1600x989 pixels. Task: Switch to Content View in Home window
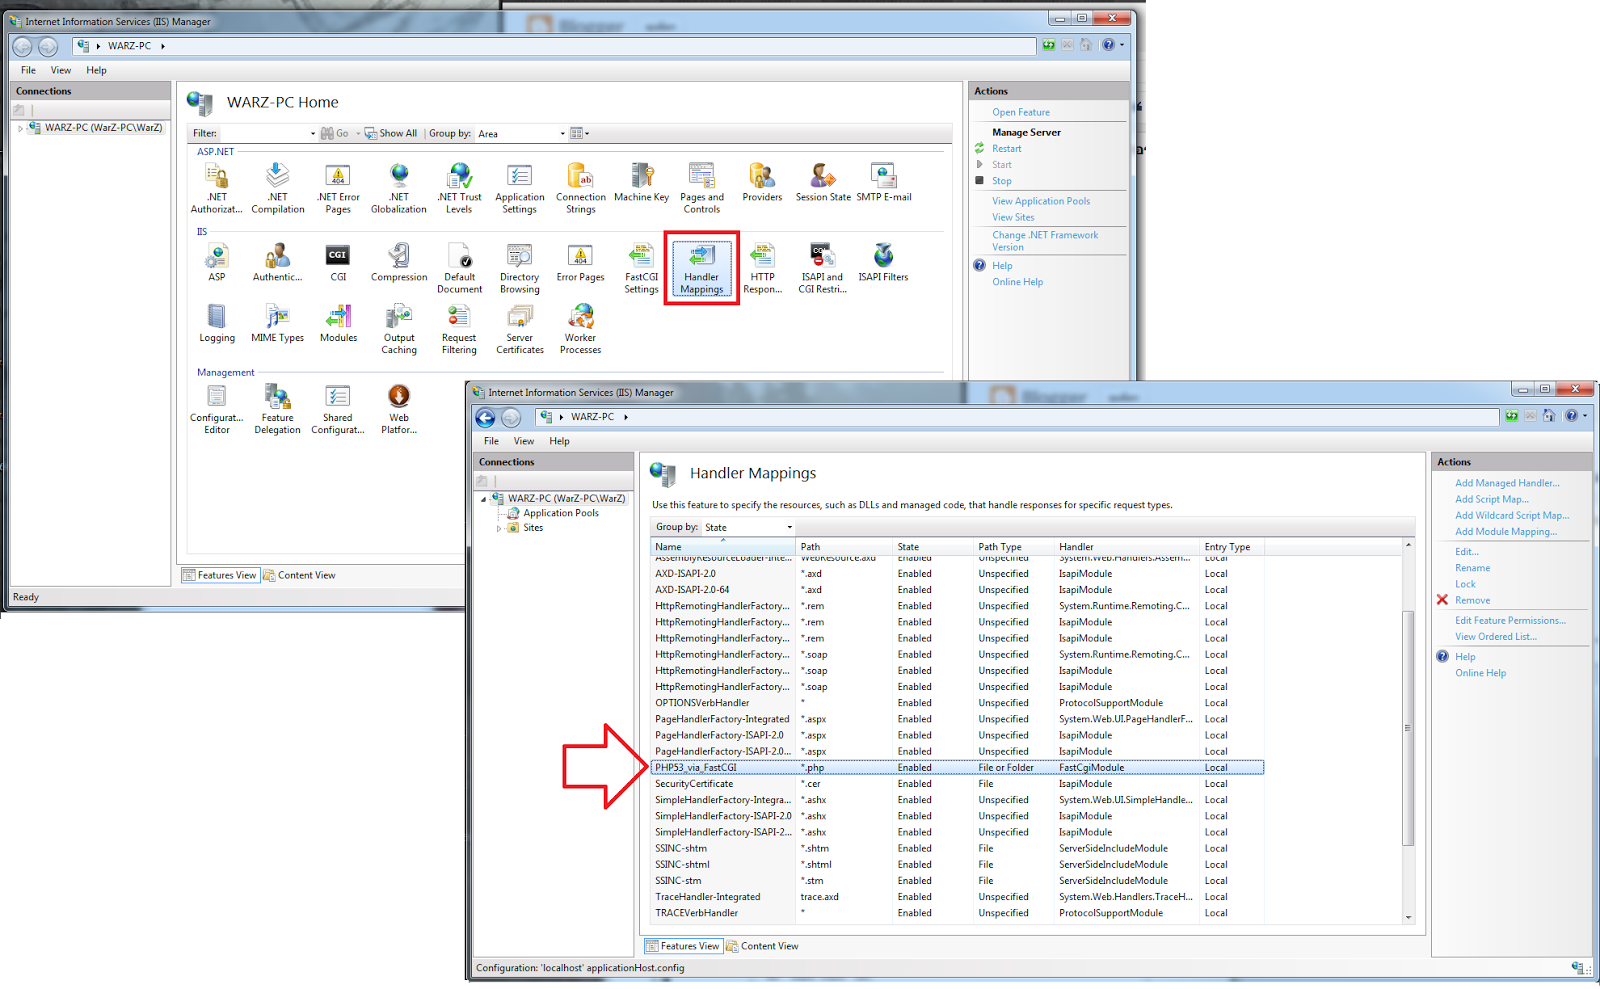299,575
